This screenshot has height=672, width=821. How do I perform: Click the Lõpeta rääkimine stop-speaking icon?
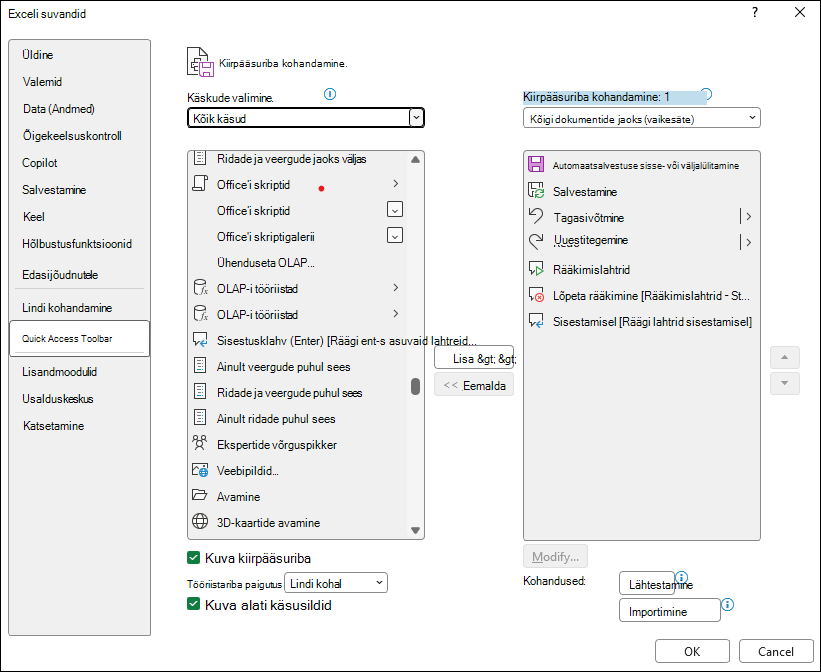536,295
